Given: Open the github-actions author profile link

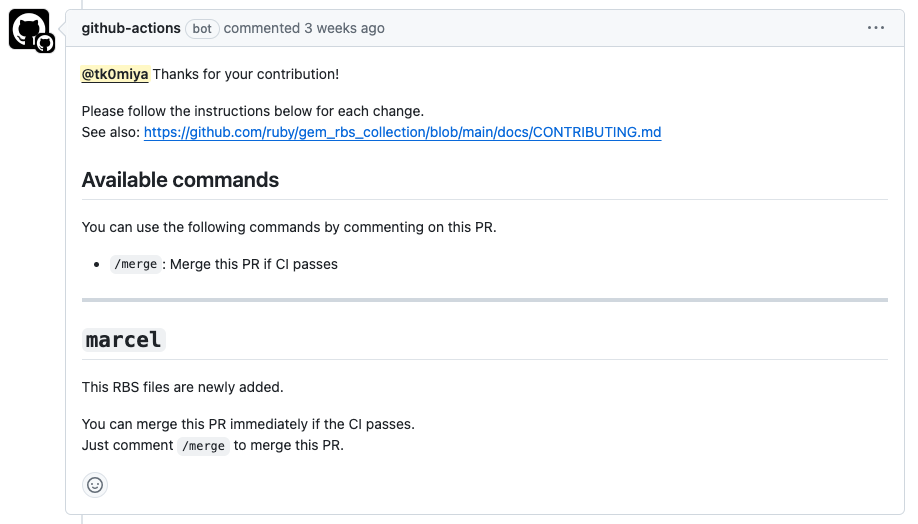Looking at the screenshot, I should [131, 28].
